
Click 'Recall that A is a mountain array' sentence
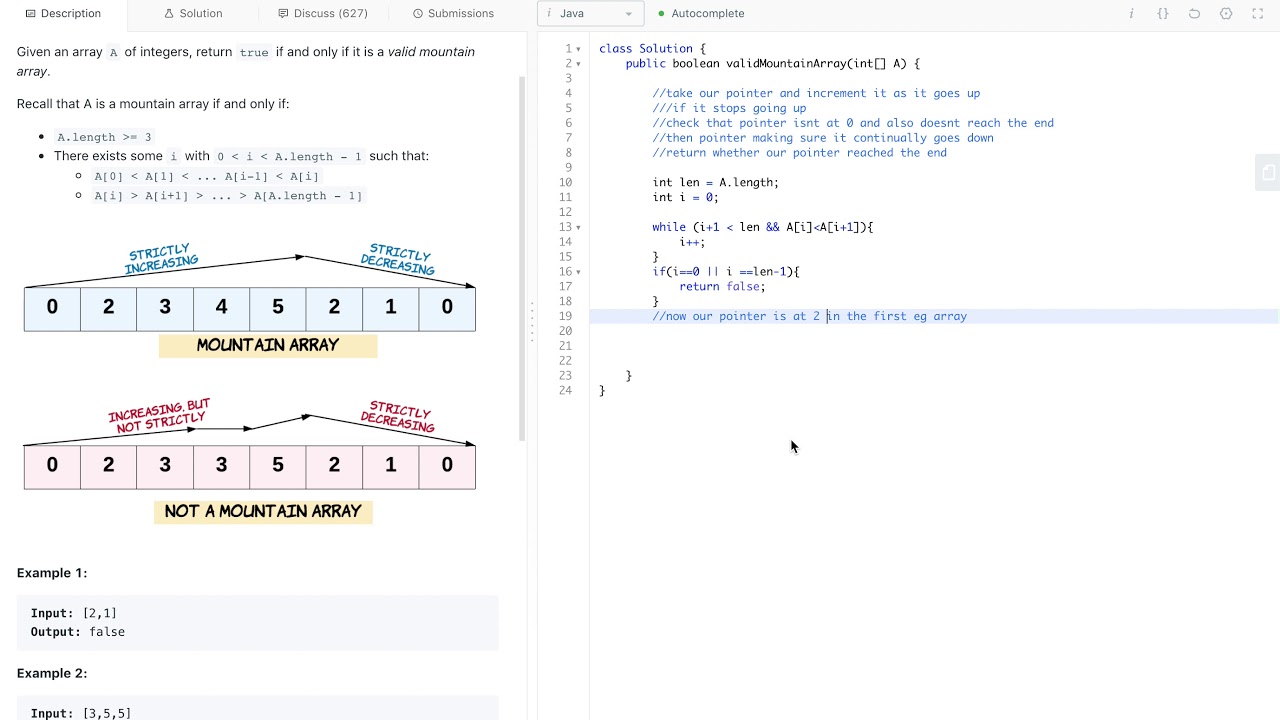[x=153, y=104]
